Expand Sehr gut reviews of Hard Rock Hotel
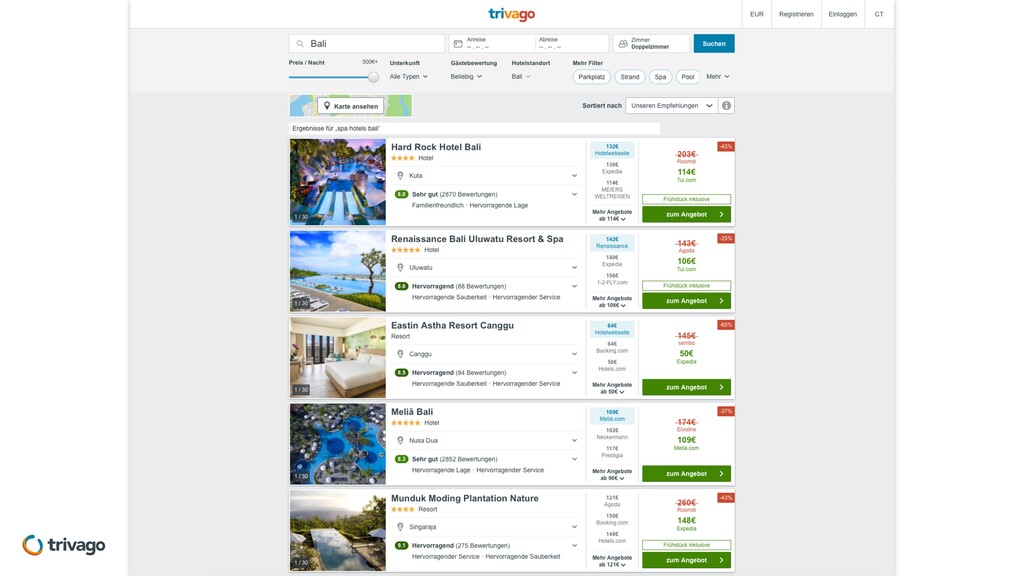Image resolution: width=1024 pixels, height=576 pixels. coord(487,194)
